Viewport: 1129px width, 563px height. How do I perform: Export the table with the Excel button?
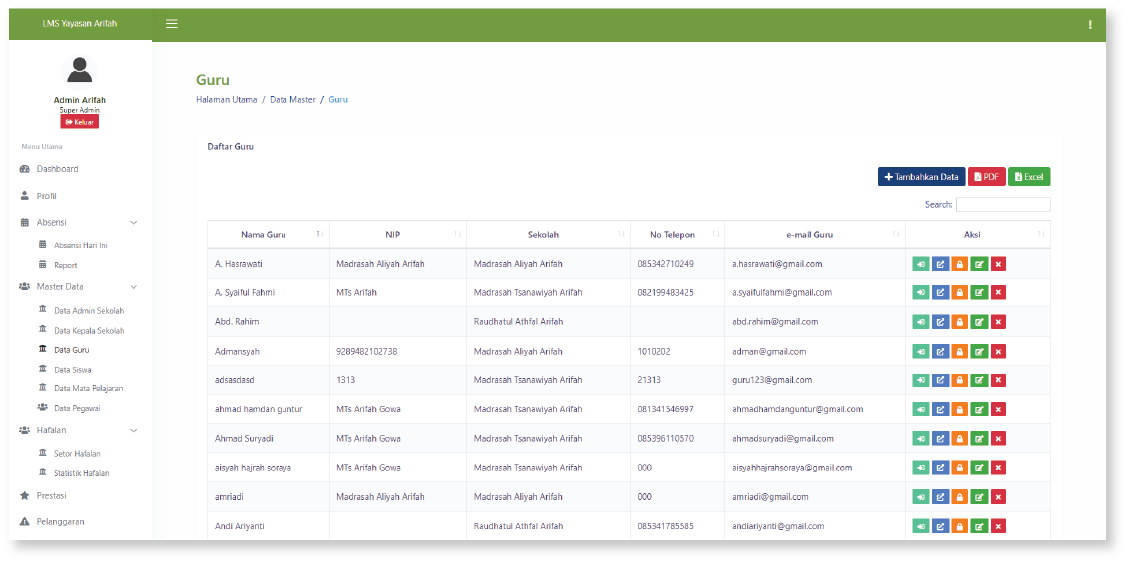1029,176
